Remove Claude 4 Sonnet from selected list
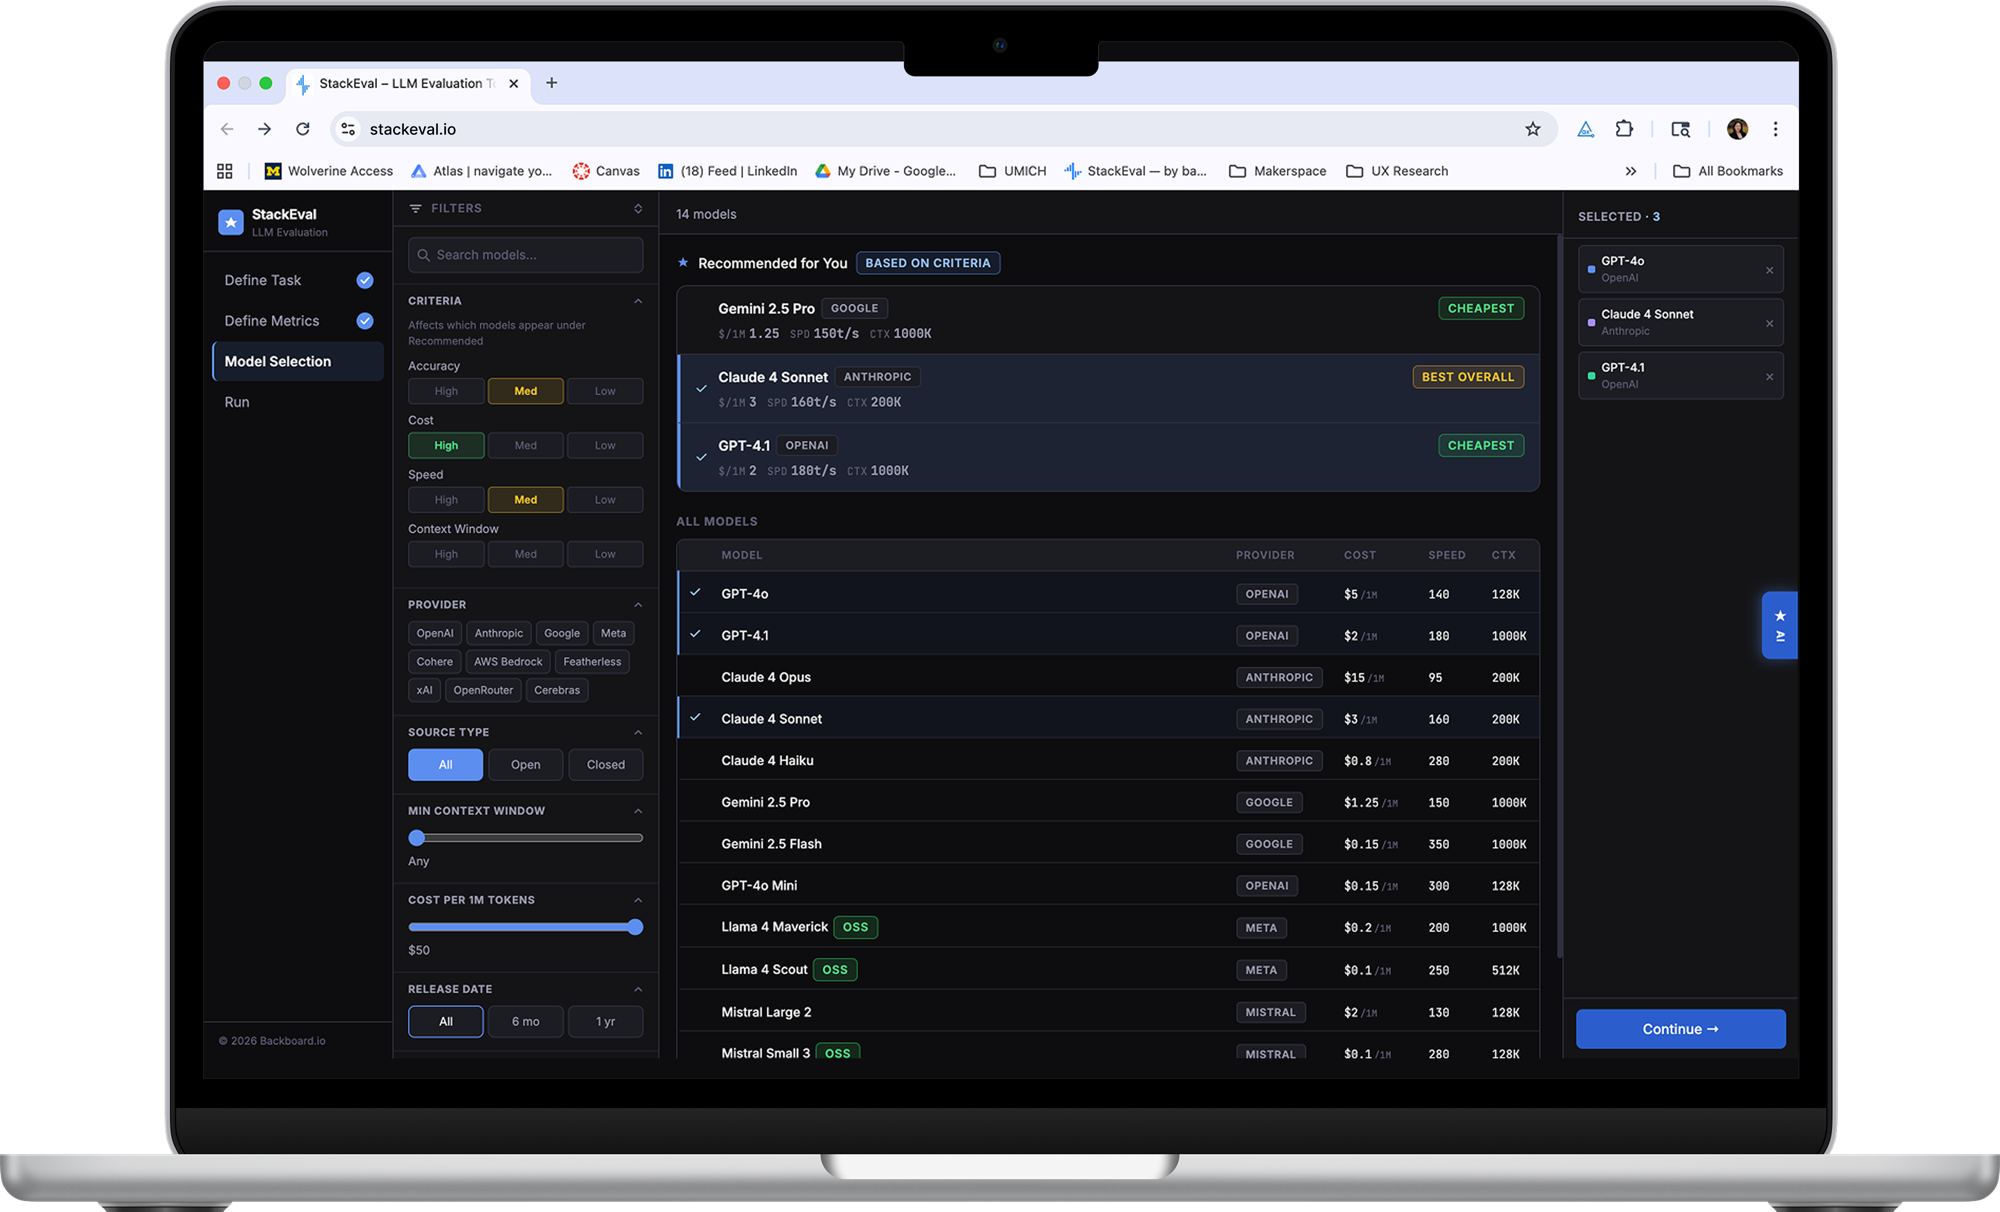 pyautogui.click(x=1770, y=323)
